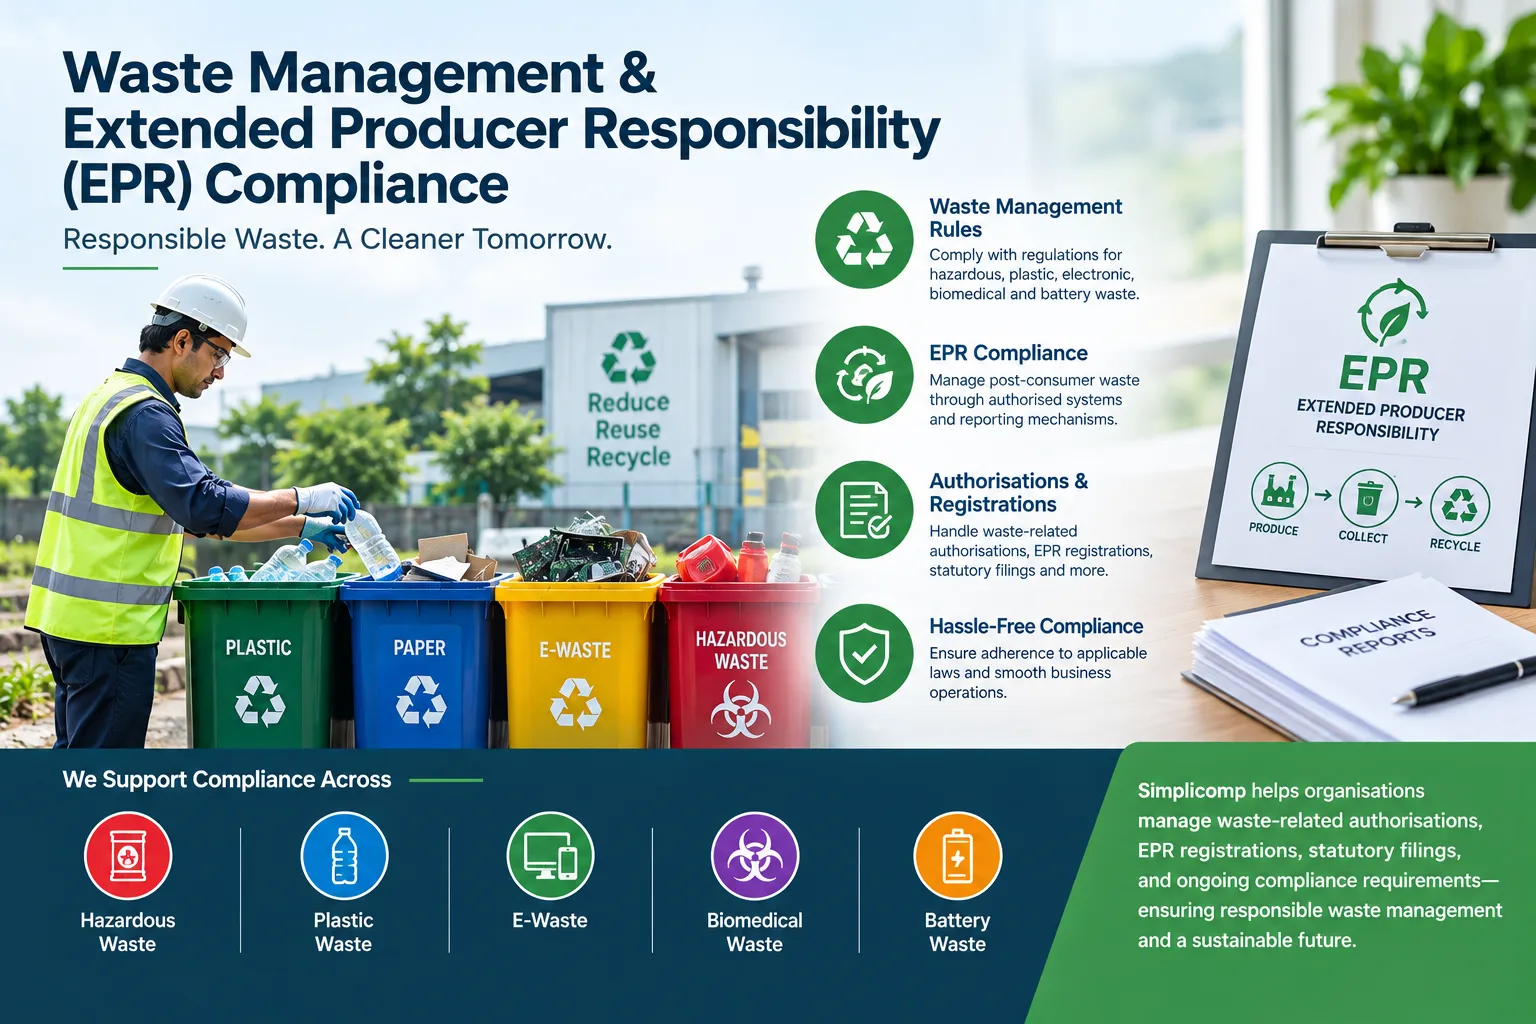The height and width of the screenshot is (1024, 1536).
Task: Click the "Authorisations & Registrations" heading
Action: pos(1008,493)
